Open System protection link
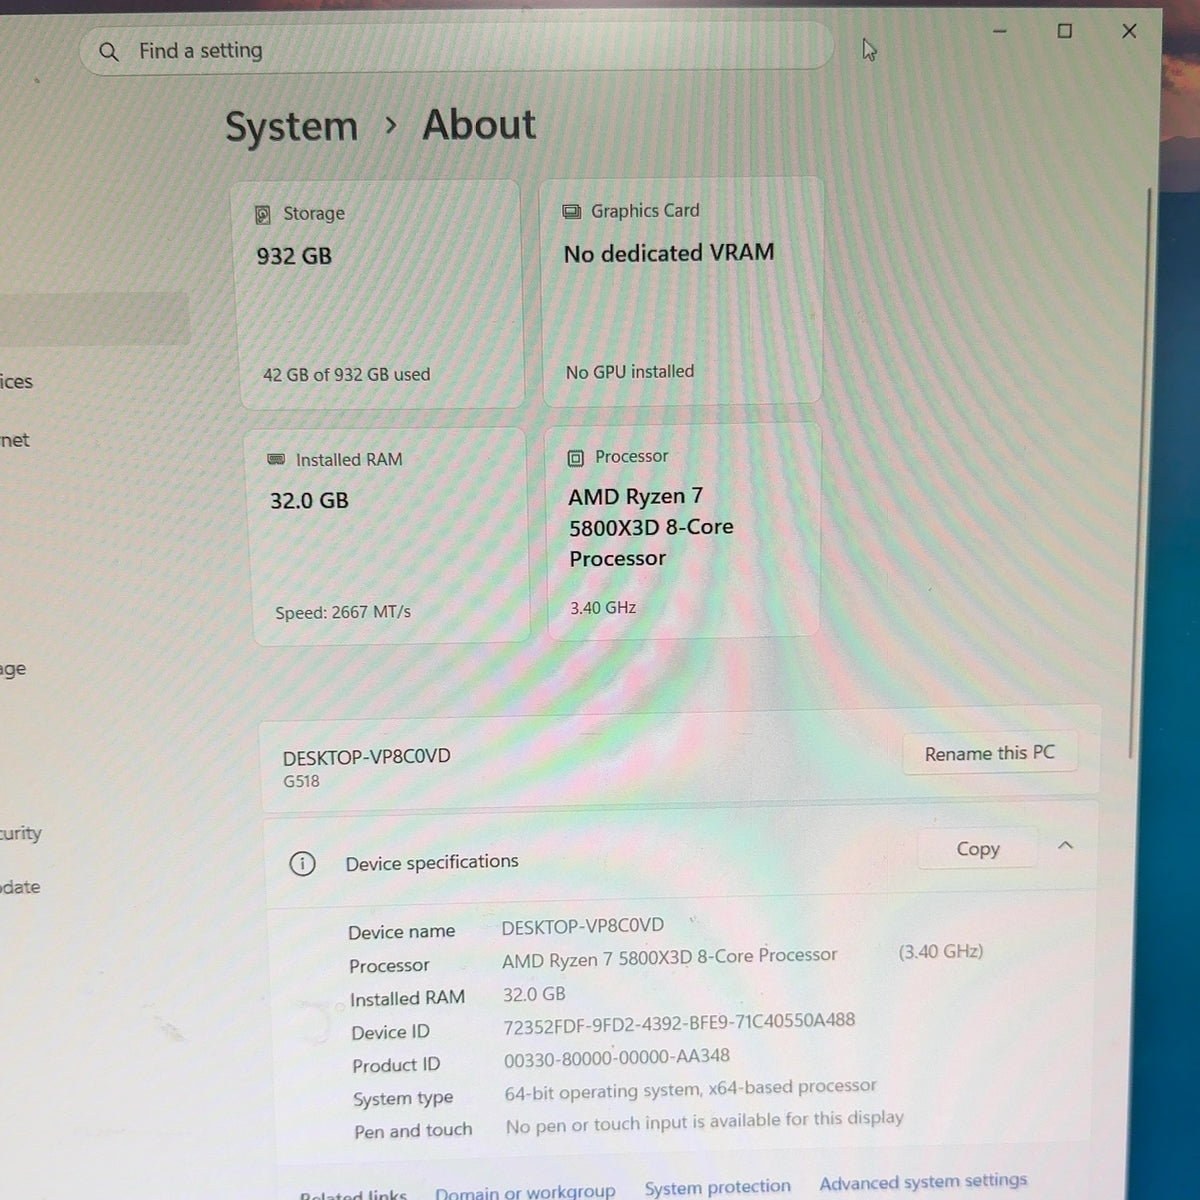The width and height of the screenshot is (1200, 1200). coord(717,1187)
